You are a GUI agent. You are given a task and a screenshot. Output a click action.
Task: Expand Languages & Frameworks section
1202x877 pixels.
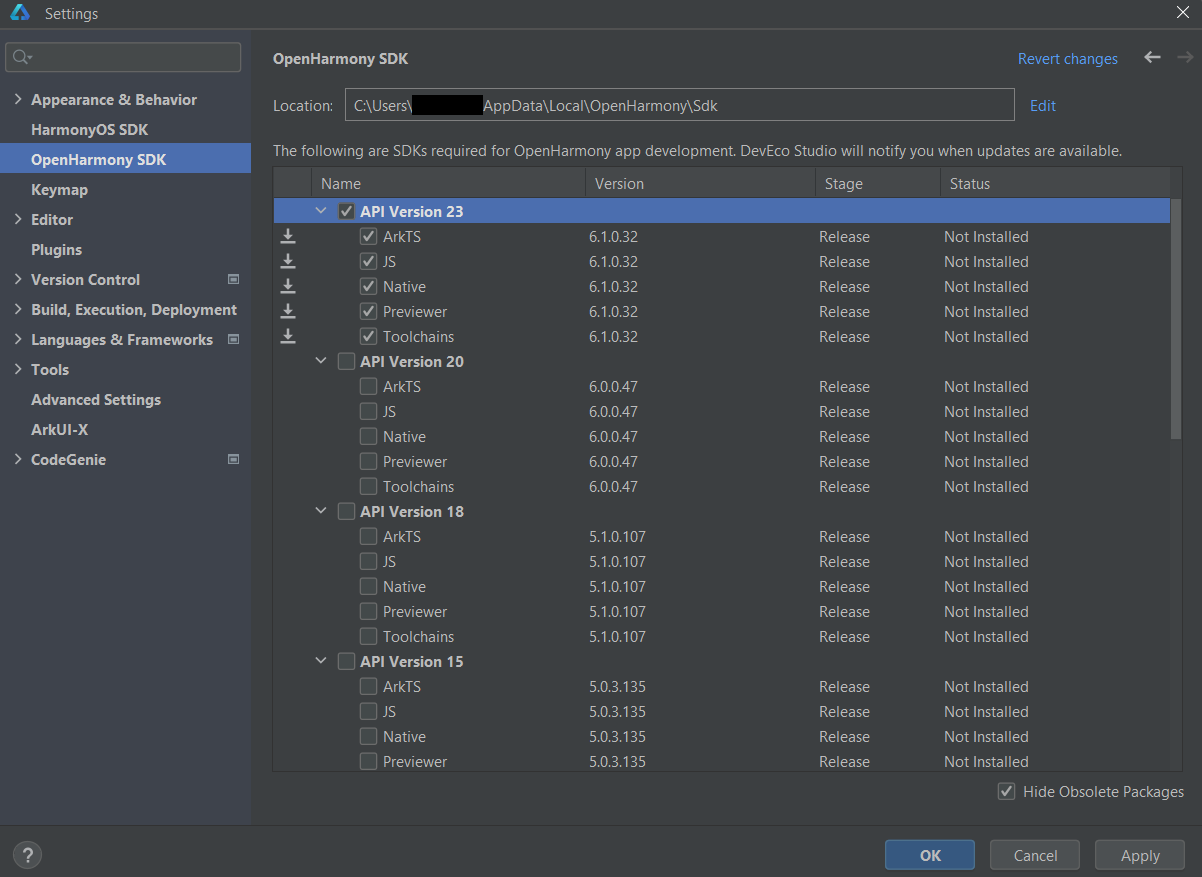tap(18, 339)
